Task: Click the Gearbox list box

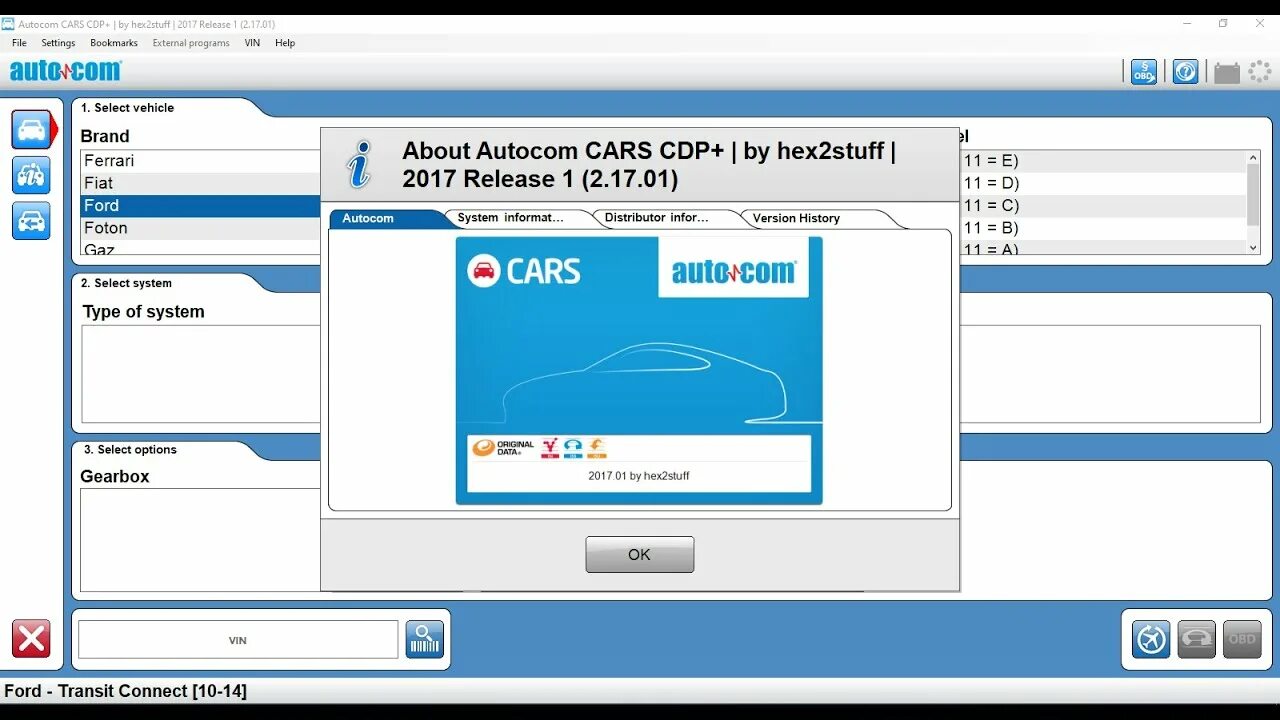Action: (201, 540)
